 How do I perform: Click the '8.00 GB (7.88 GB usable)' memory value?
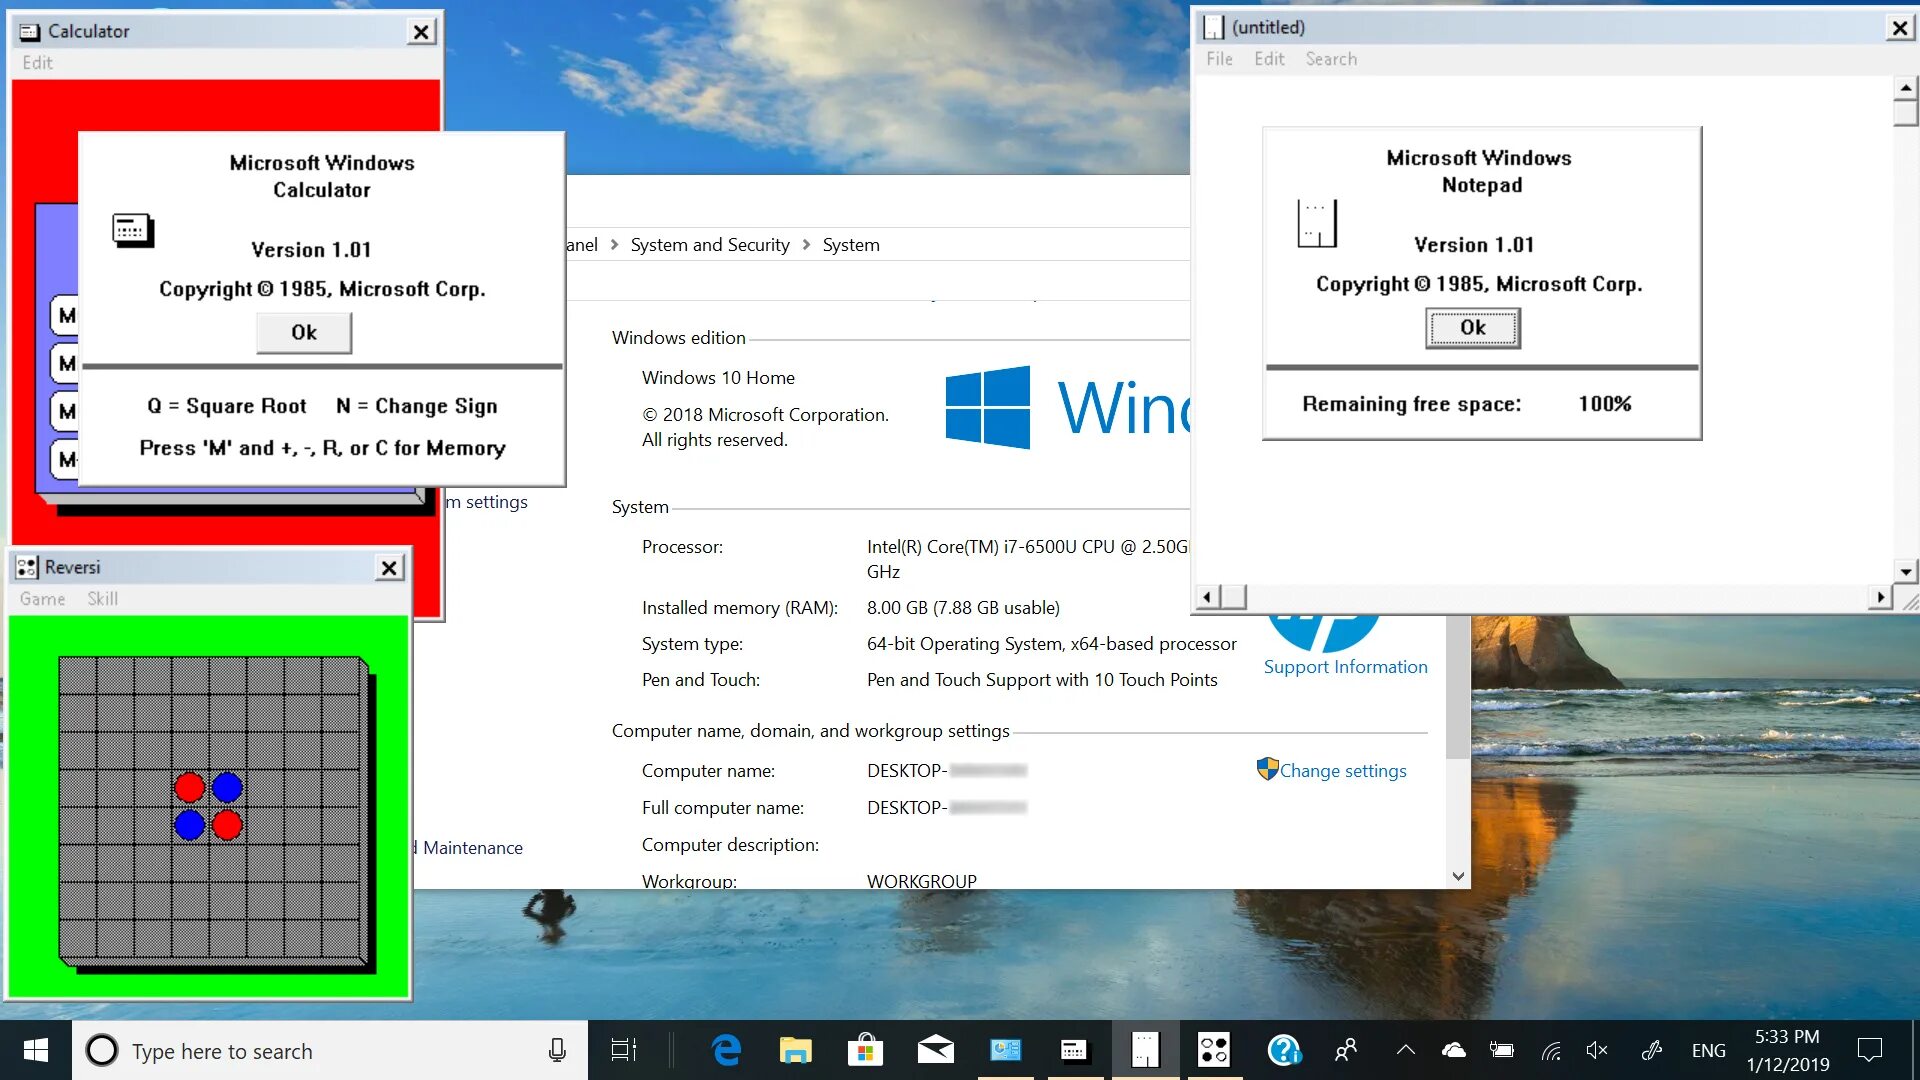[963, 608]
